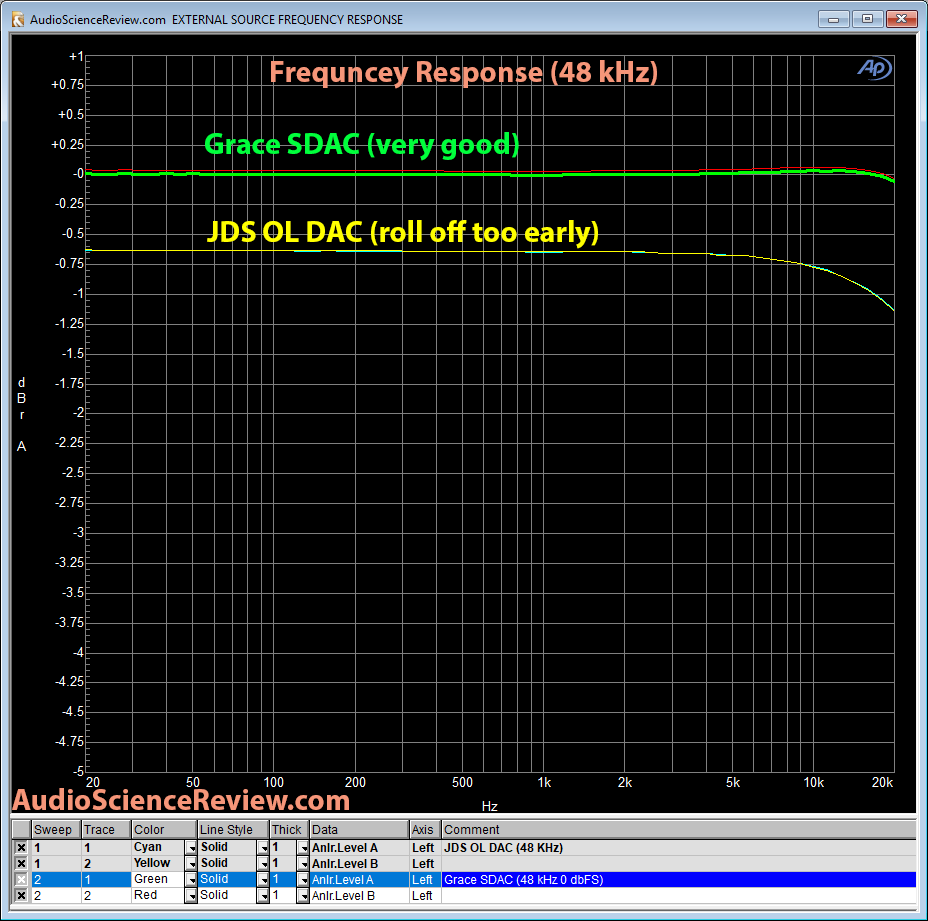Viewport: 928px width, 921px height.
Task: Toggle visibility checkbox for Yellow trace row
Action: 21,864
